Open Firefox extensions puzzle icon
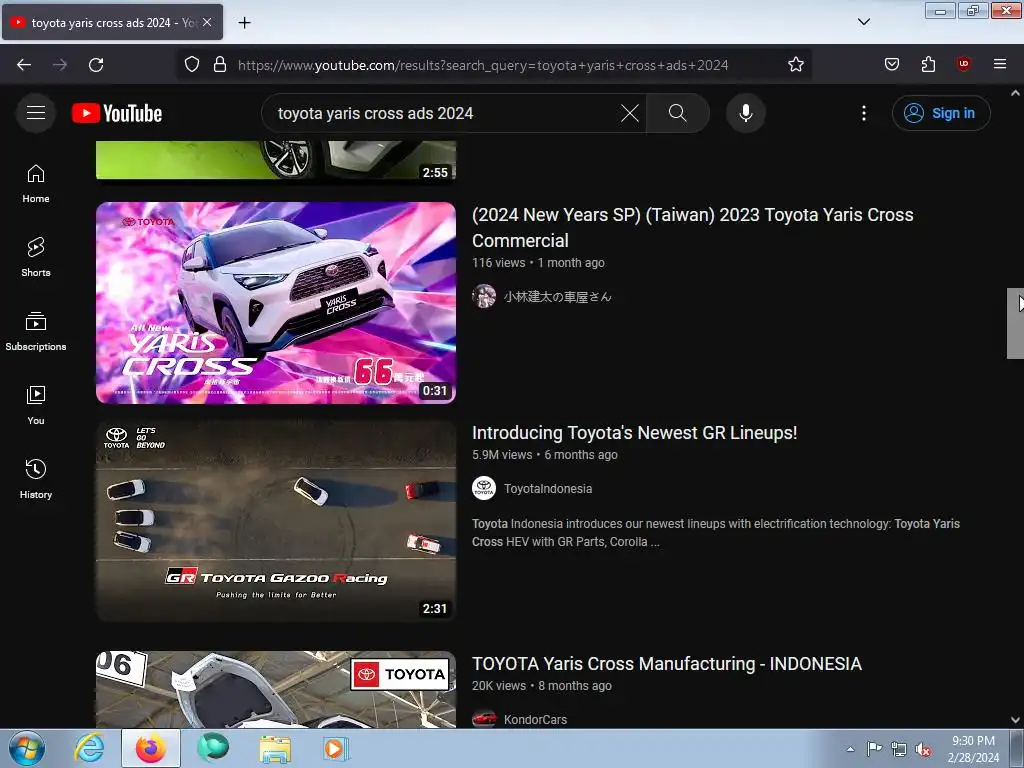 tap(928, 65)
